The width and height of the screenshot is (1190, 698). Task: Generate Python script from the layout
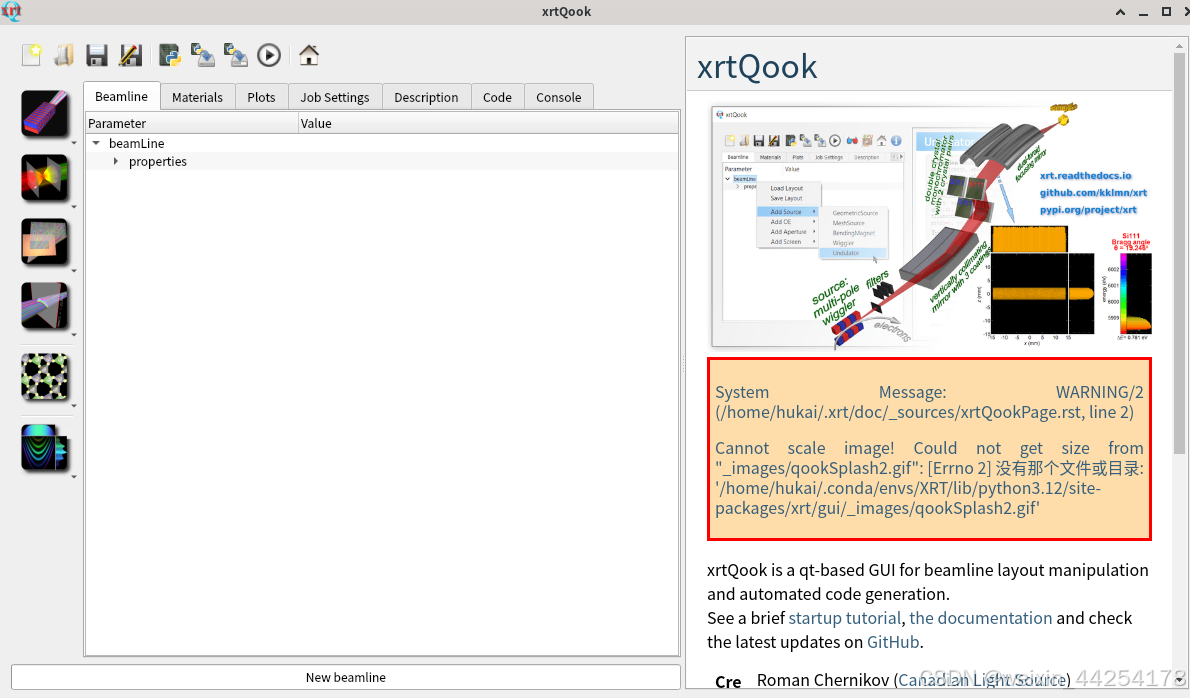pos(169,55)
